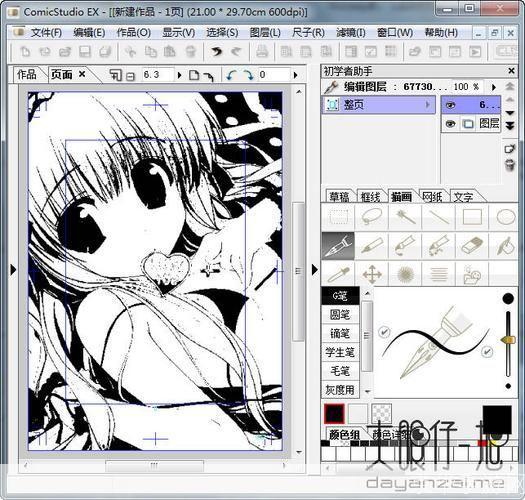This screenshot has width=525, height=500.
Task: Select the Line drawing tool
Action: [x=439, y=217]
